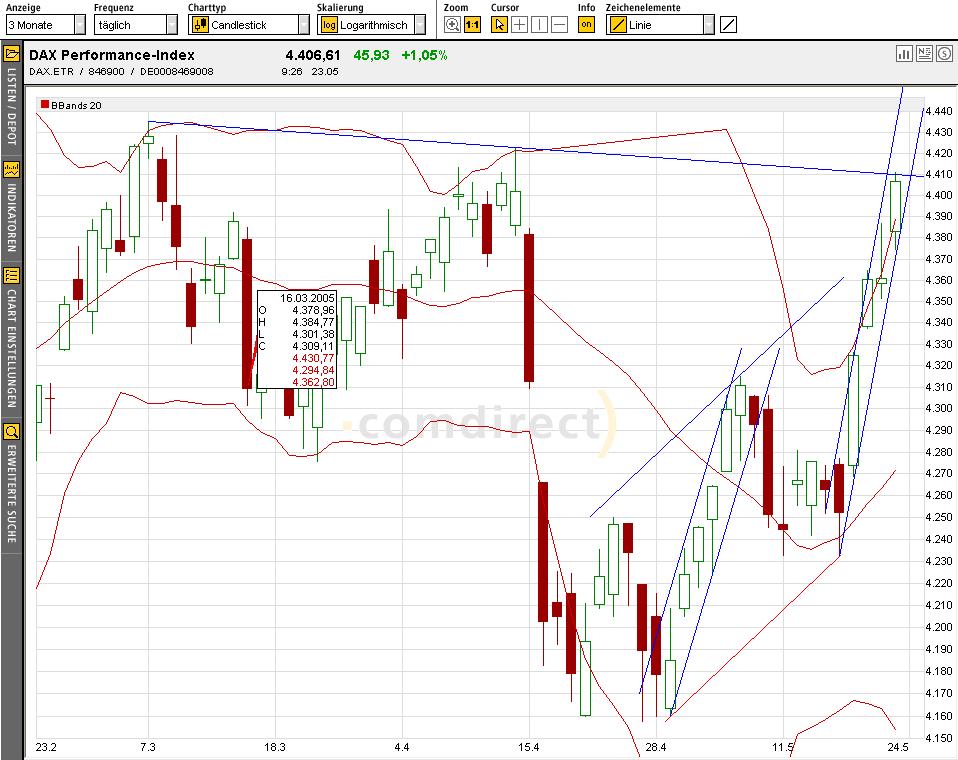Click the 4.150 price axis label
Screen dimensions: 958x760
tap(939, 738)
